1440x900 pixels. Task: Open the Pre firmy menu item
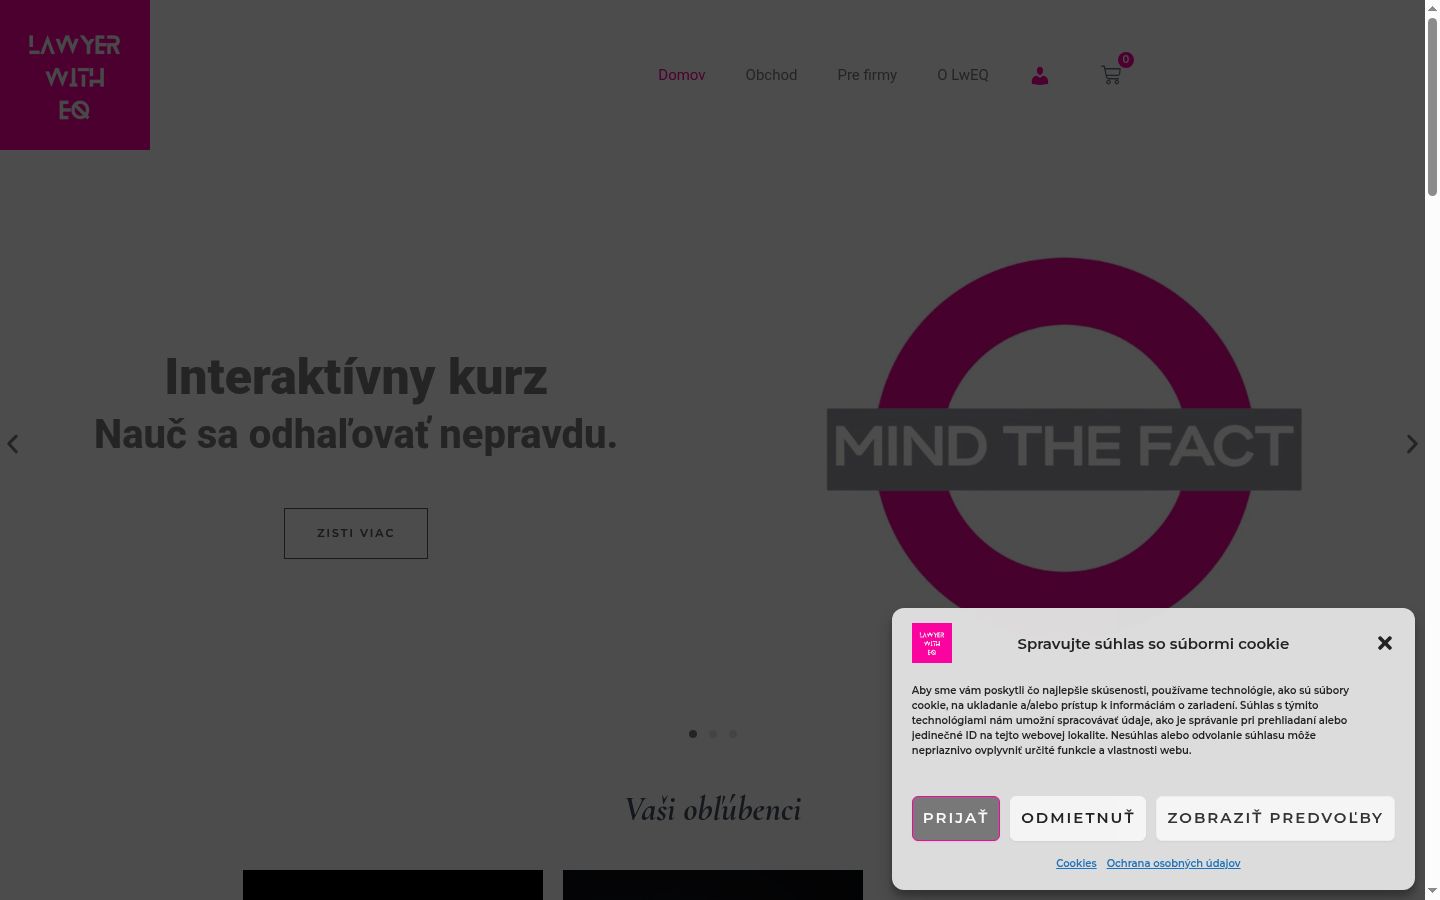[x=867, y=75]
